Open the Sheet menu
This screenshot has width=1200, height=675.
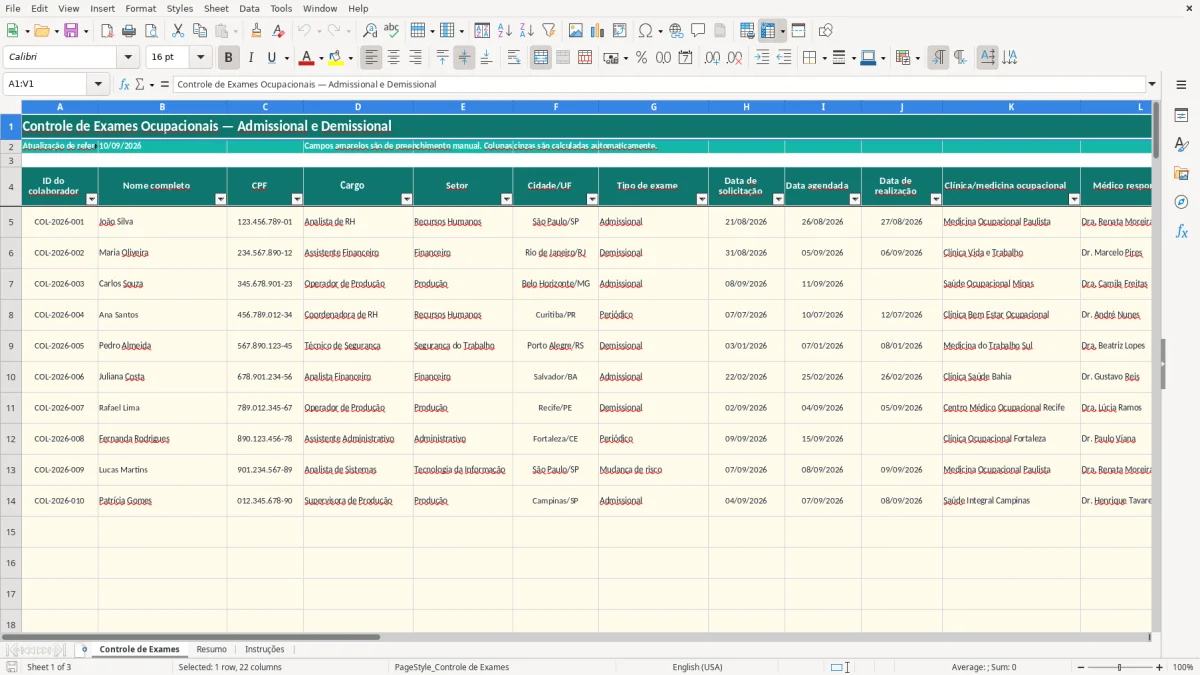[x=216, y=8]
